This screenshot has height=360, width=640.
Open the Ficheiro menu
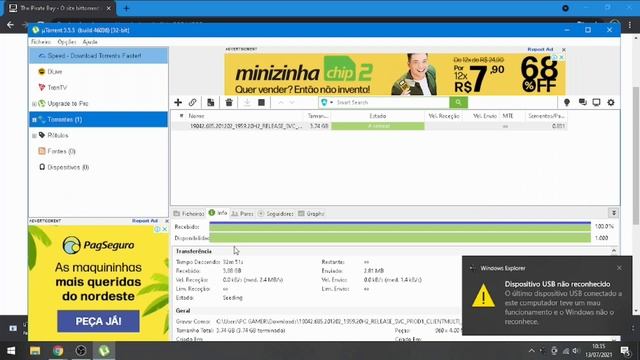coord(41,42)
